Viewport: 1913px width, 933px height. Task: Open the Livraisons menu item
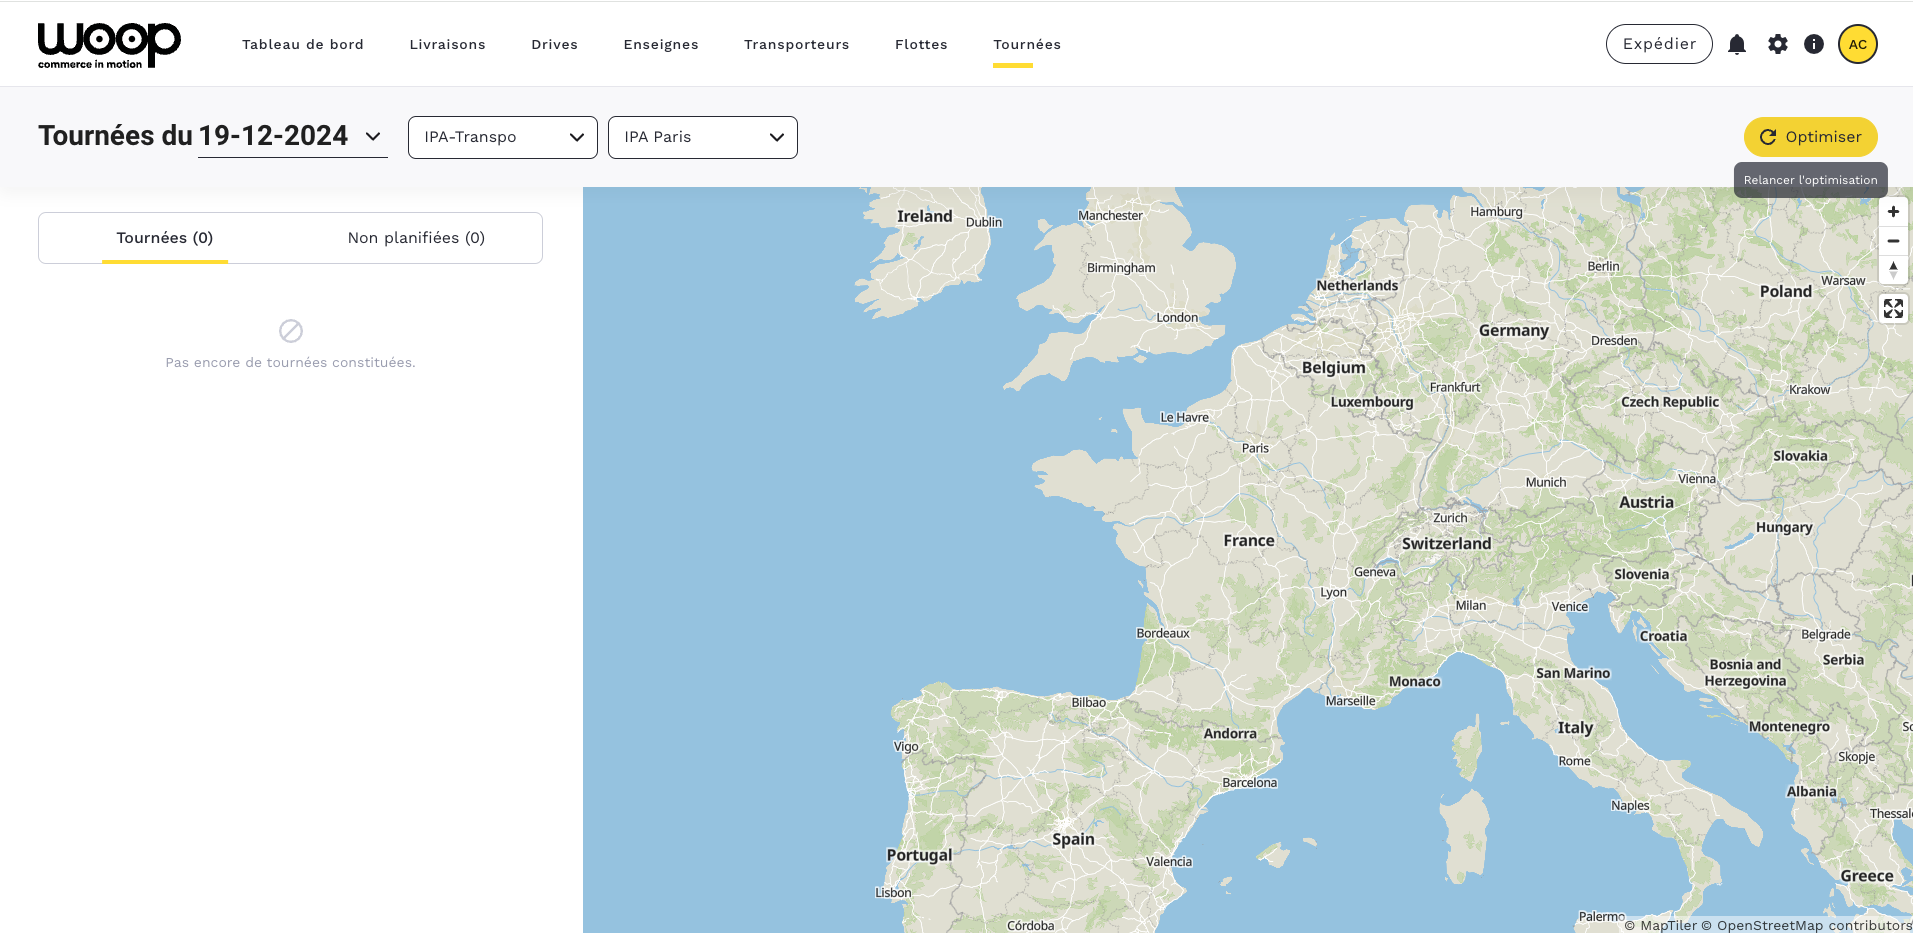pos(447,45)
